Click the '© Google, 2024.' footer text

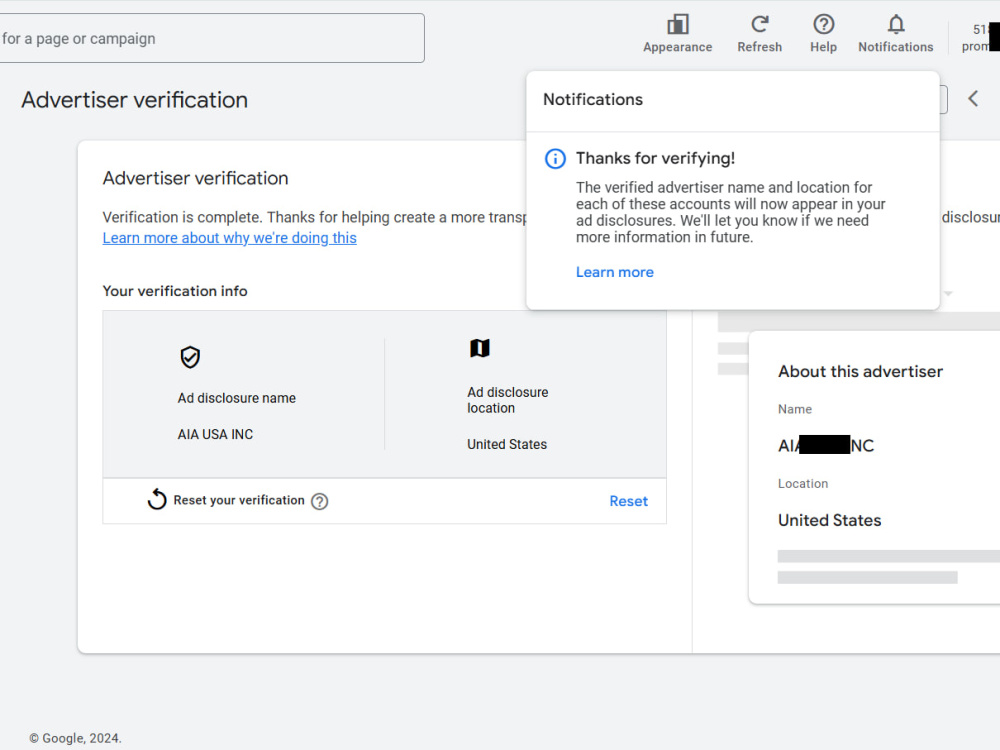click(x=75, y=738)
